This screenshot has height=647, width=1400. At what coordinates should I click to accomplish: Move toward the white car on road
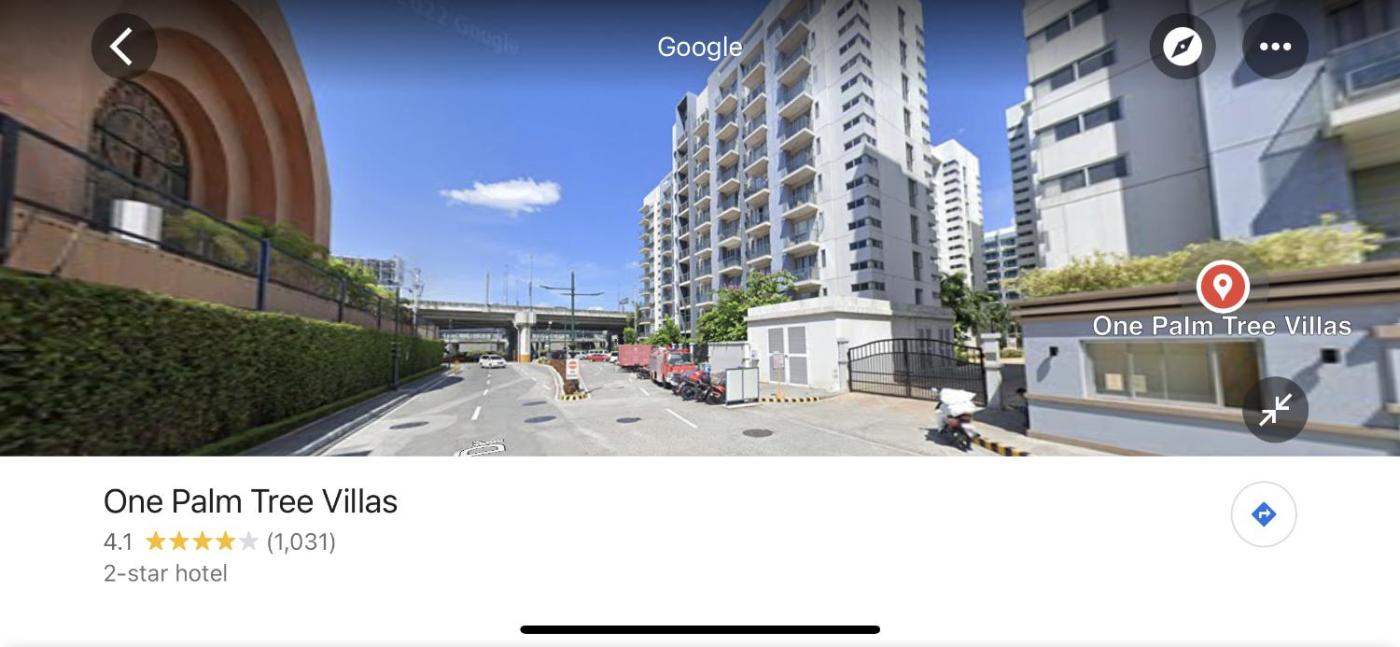tap(491, 361)
